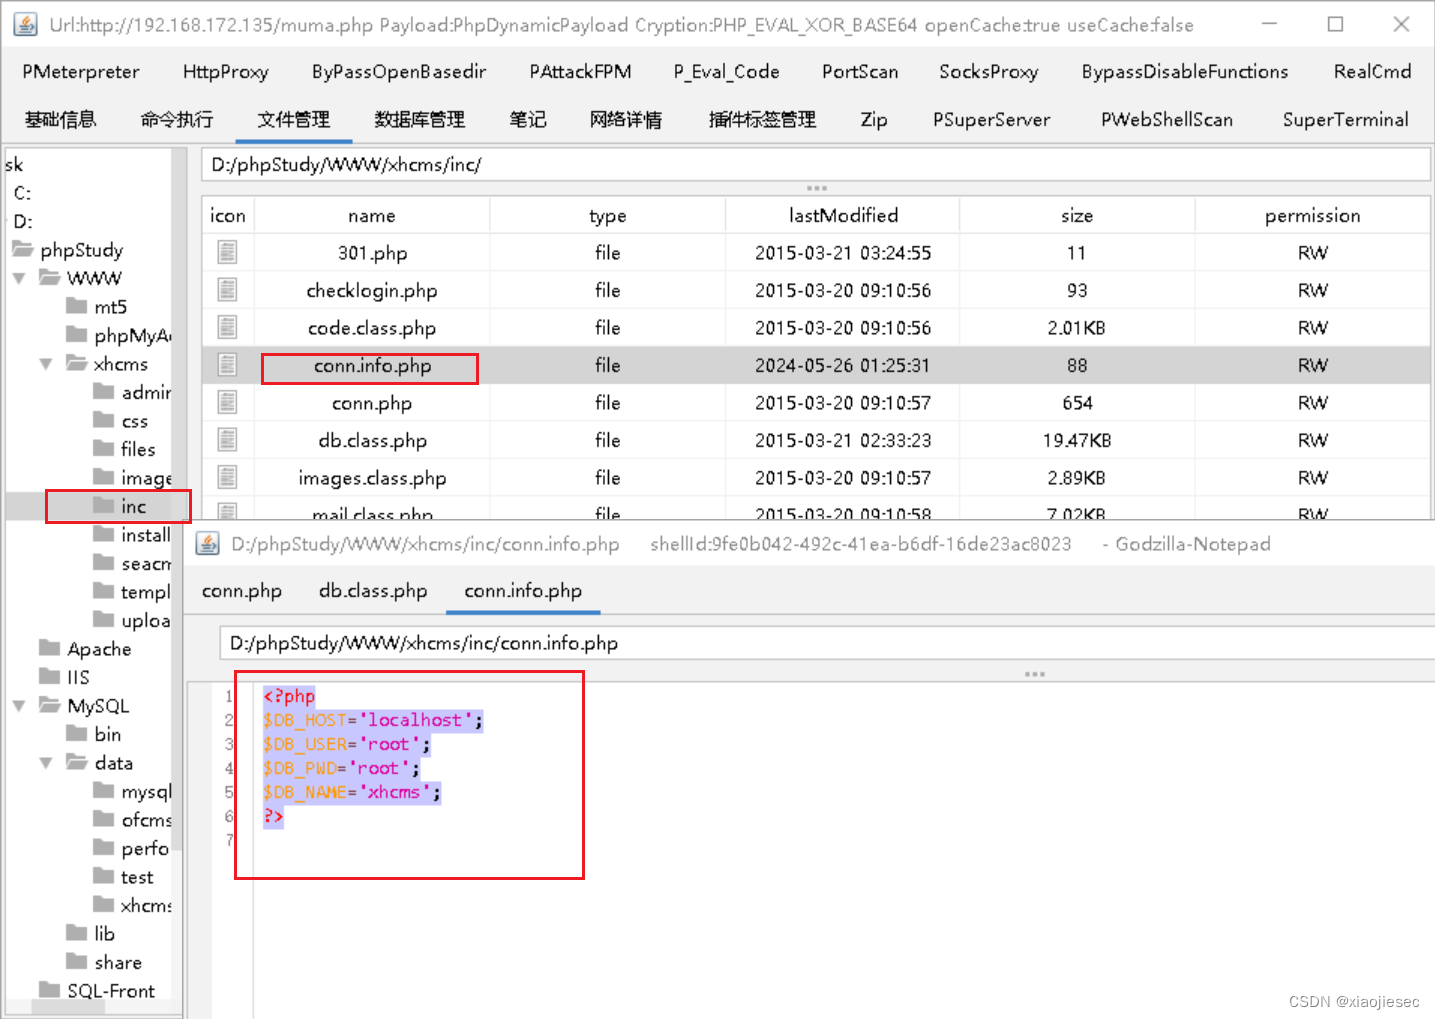This screenshot has width=1435, height=1019.
Task: Open the RealCmd tool
Action: pyautogui.click(x=1371, y=71)
